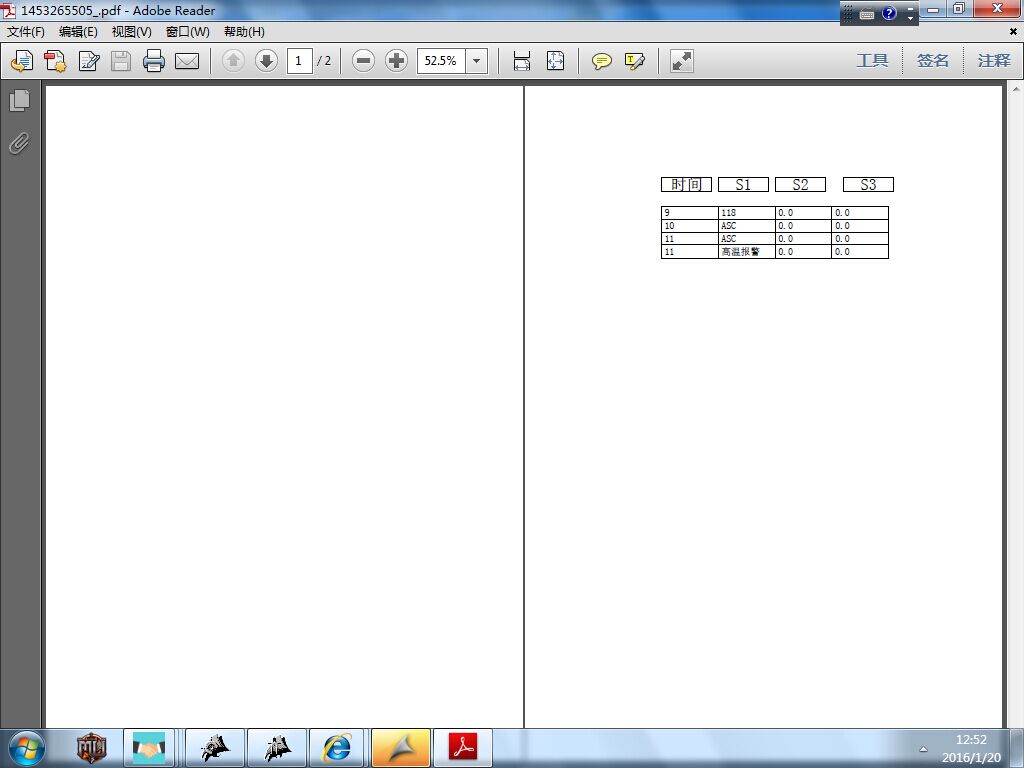Switch to read mode icon
Viewport: 1024px width, 768px height.
click(681, 61)
